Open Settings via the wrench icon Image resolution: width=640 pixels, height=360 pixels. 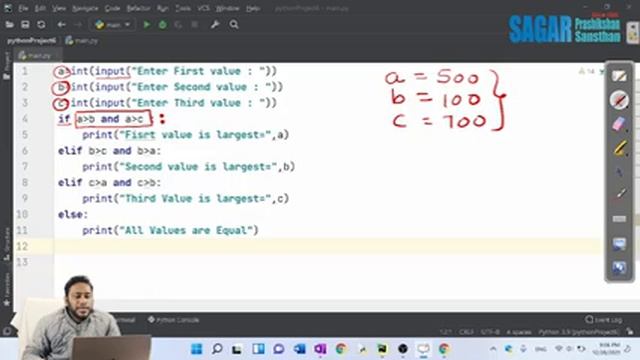tap(215, 25)
